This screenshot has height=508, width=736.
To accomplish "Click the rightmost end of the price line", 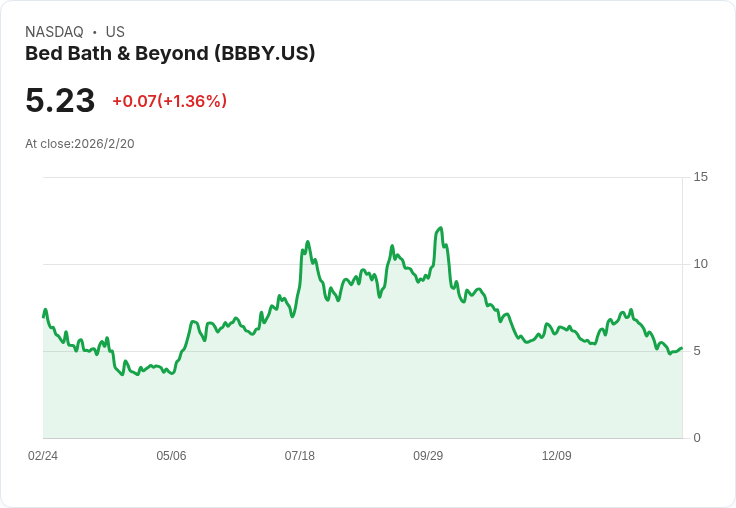I will [681, 348].
